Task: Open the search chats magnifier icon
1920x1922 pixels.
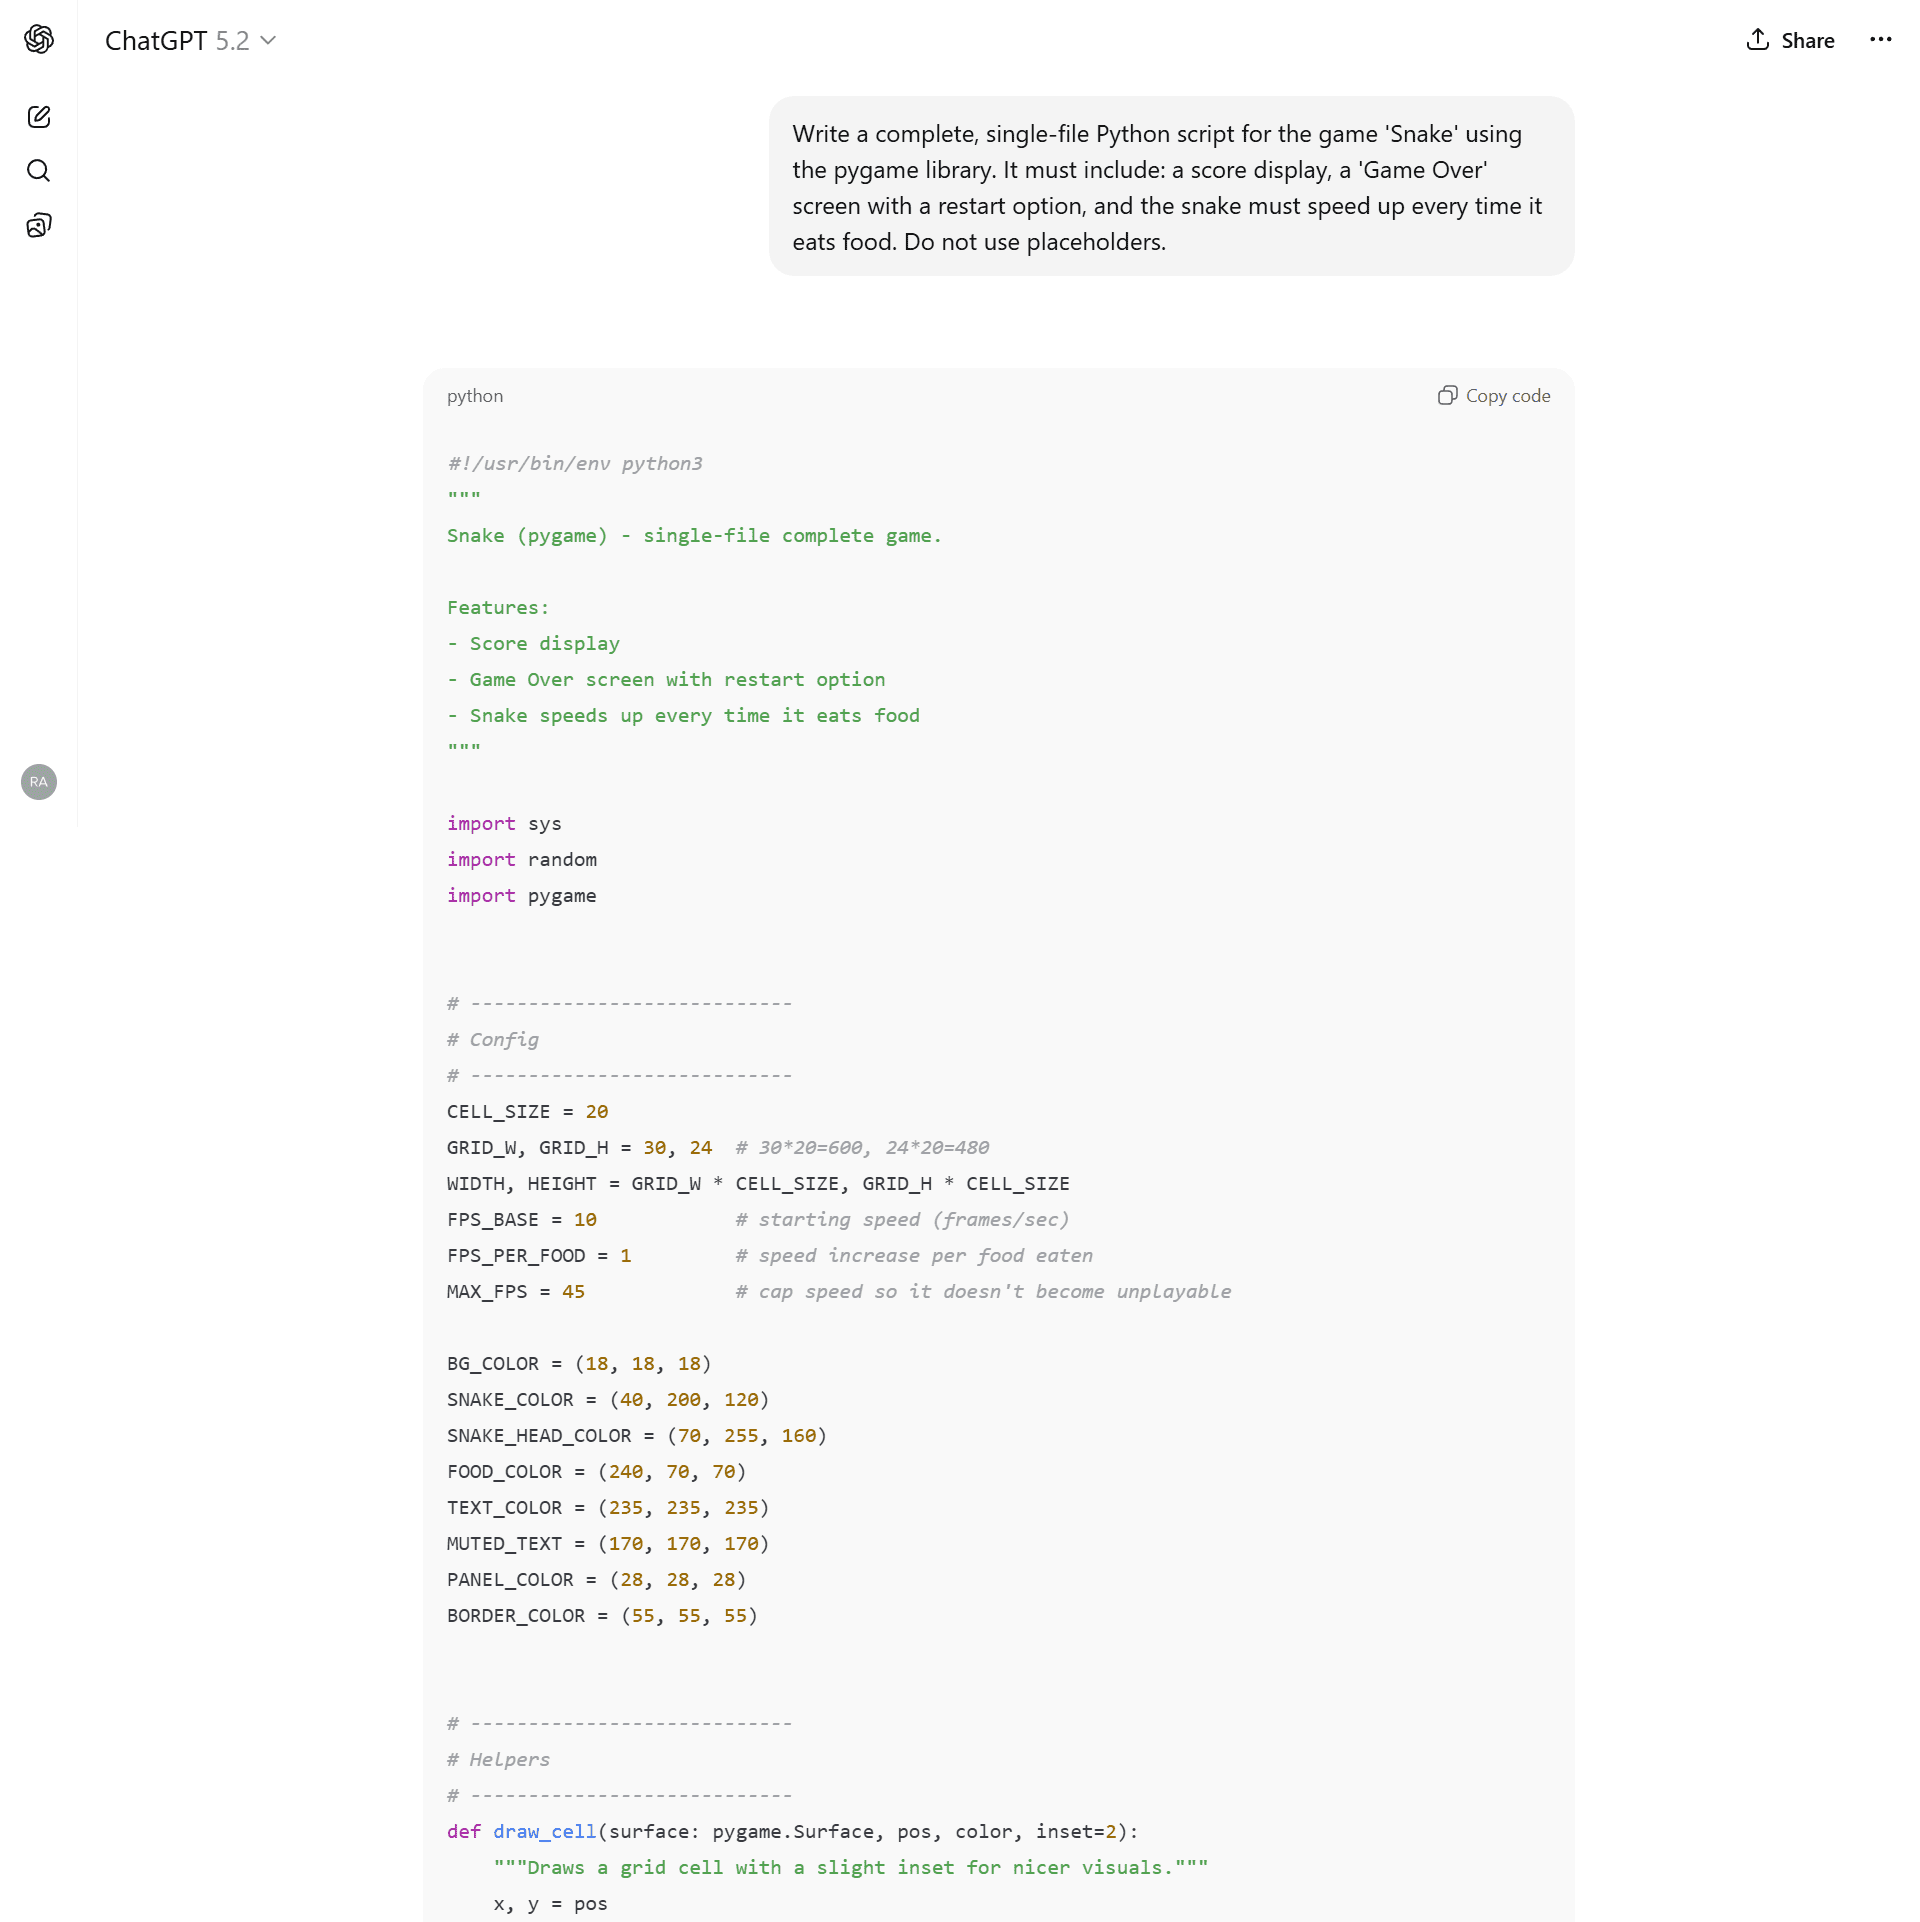Action: [39, 171]
